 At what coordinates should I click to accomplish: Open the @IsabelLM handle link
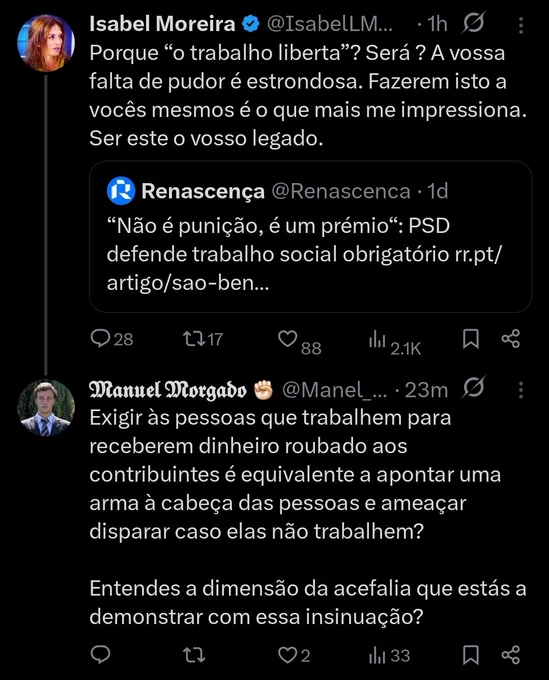click(330, 24)
